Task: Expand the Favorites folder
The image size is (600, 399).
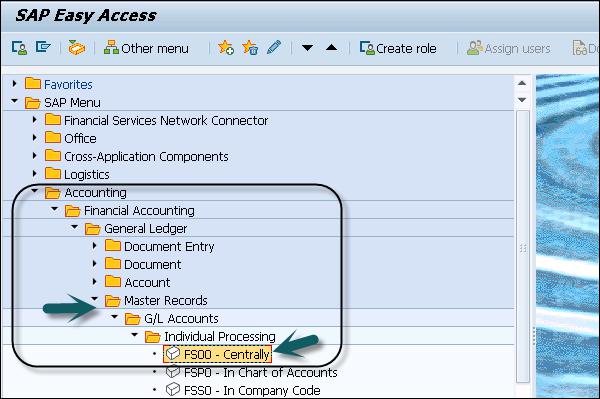Action: (15, 83)
